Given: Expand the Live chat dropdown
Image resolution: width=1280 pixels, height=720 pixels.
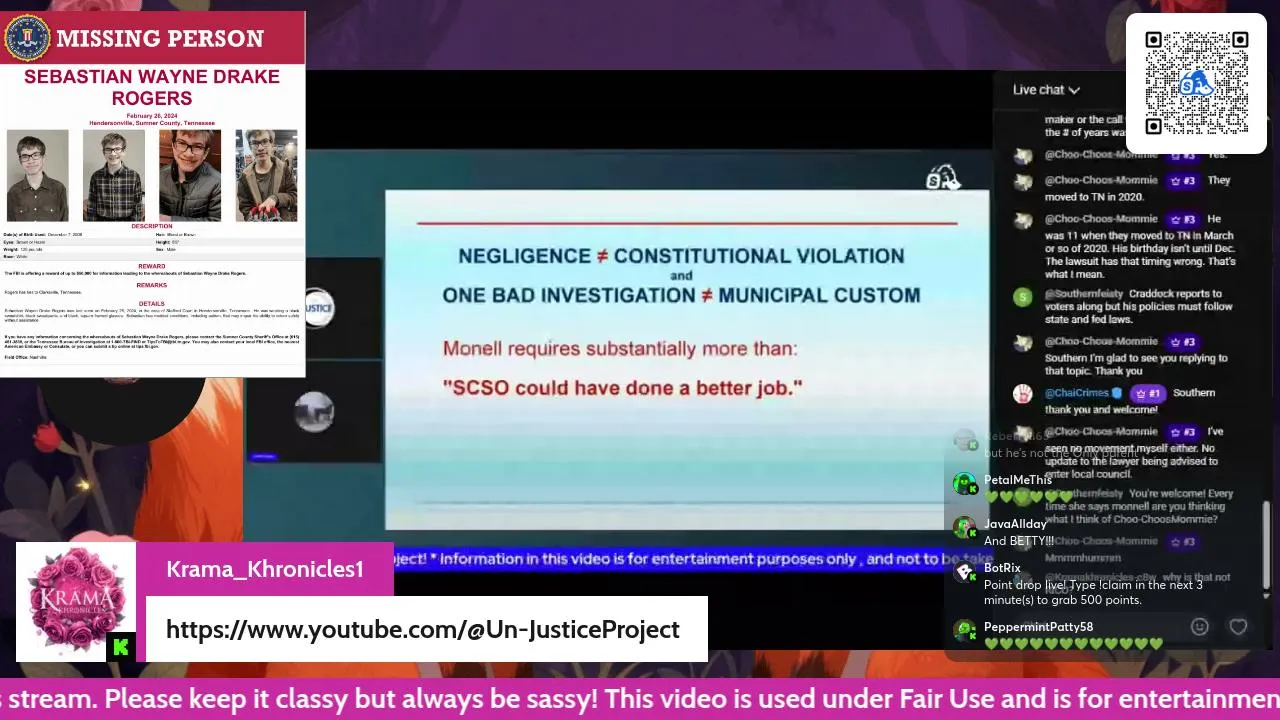Looking at the screenshot, I should (1046, 90).
